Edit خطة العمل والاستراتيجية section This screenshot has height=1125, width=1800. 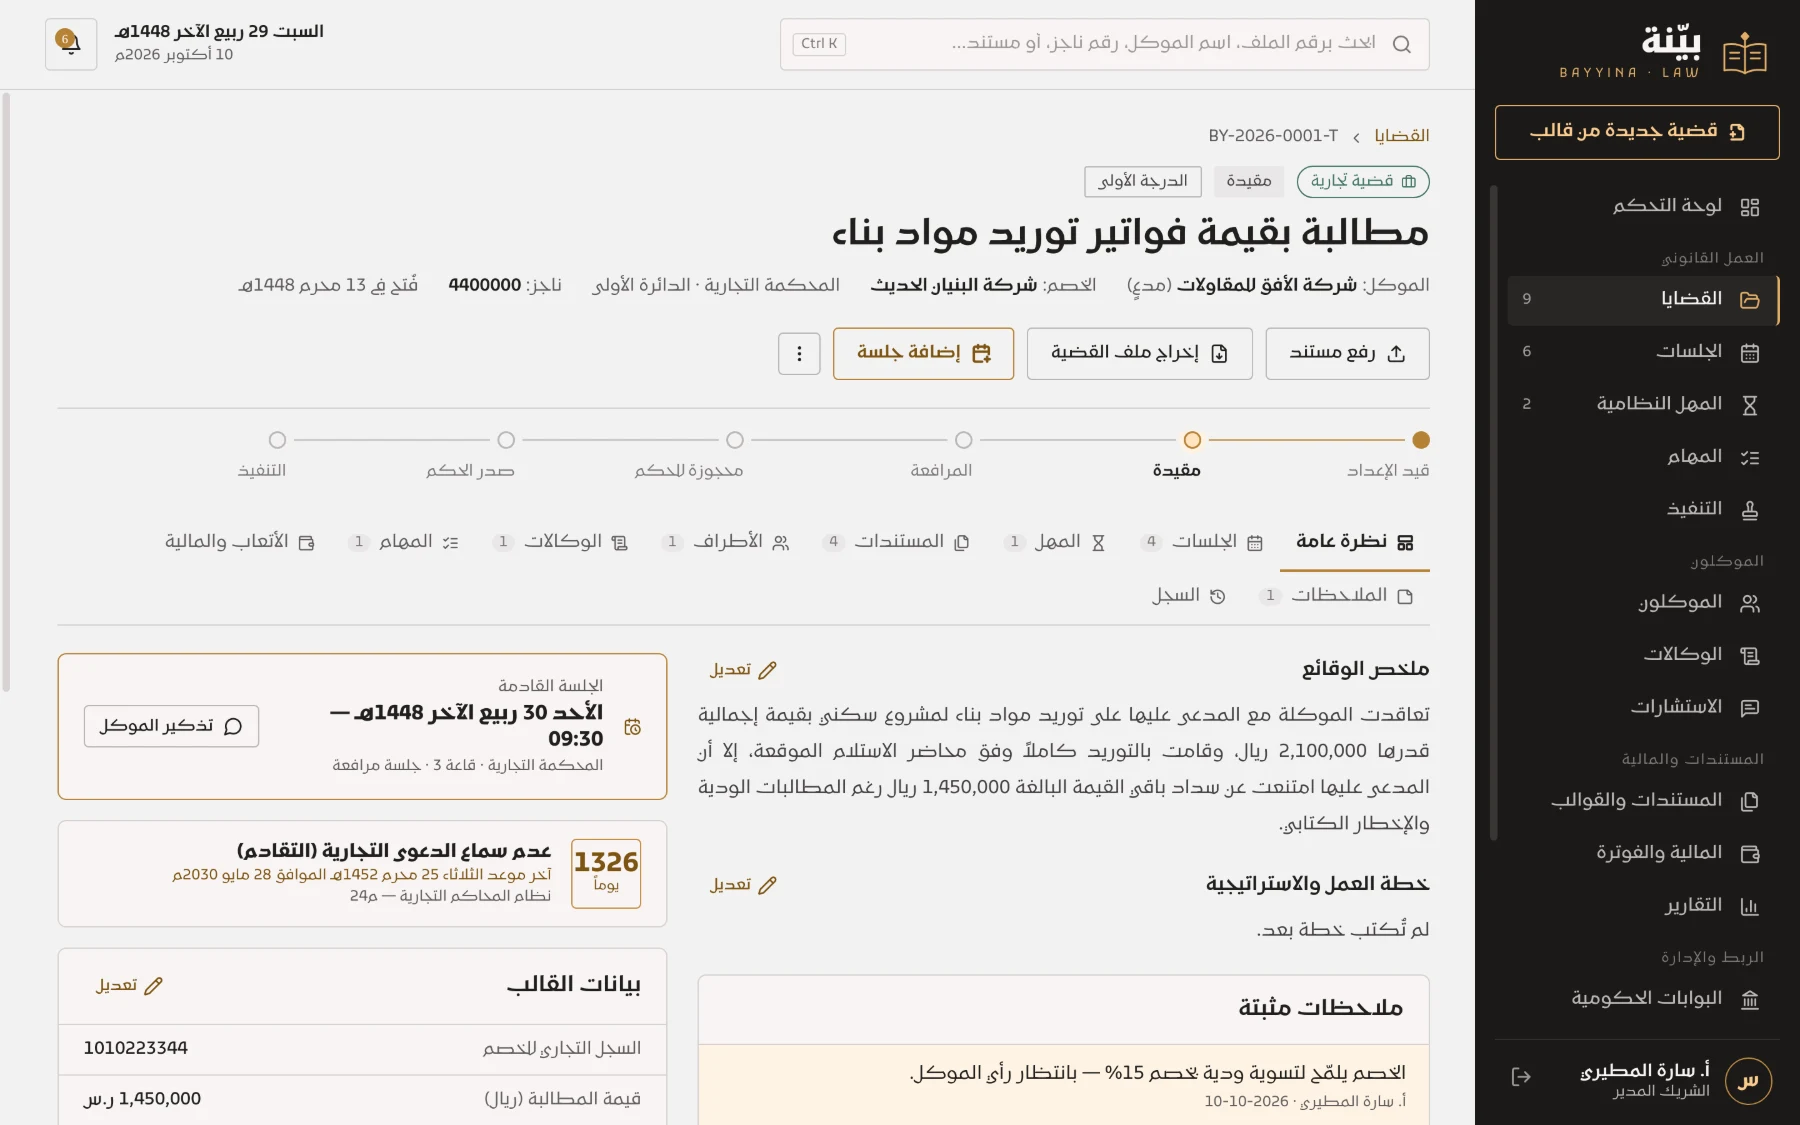pyautogui.click(x=743, y=885)
